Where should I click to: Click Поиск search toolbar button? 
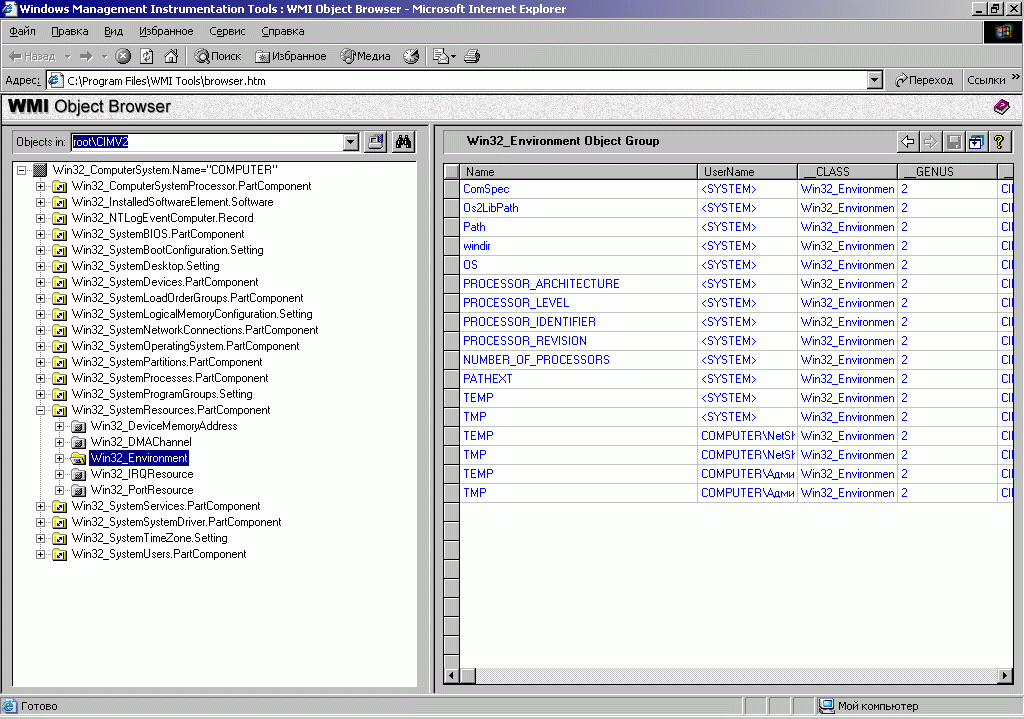218,56
